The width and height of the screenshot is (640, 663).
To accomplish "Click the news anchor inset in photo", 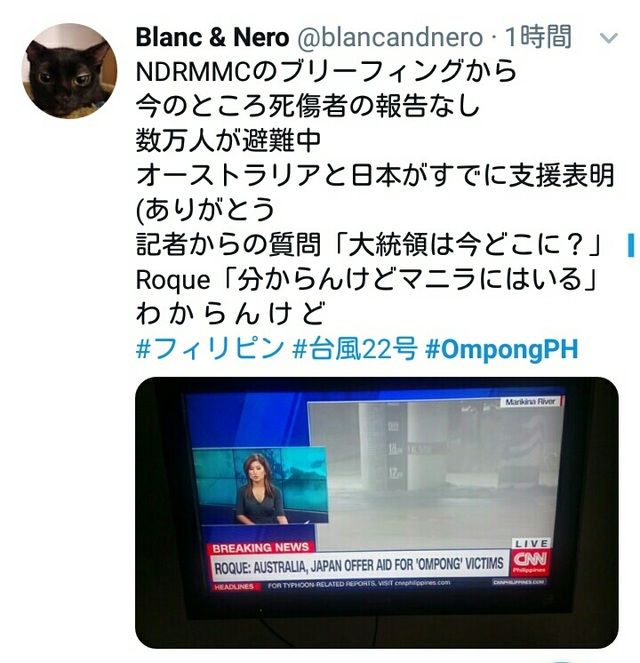I will [260, 486].
